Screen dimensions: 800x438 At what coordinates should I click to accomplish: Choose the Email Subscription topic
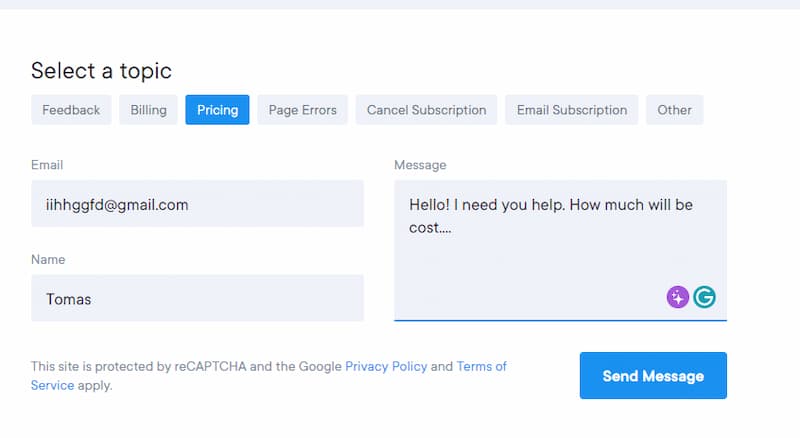(572, 110)
